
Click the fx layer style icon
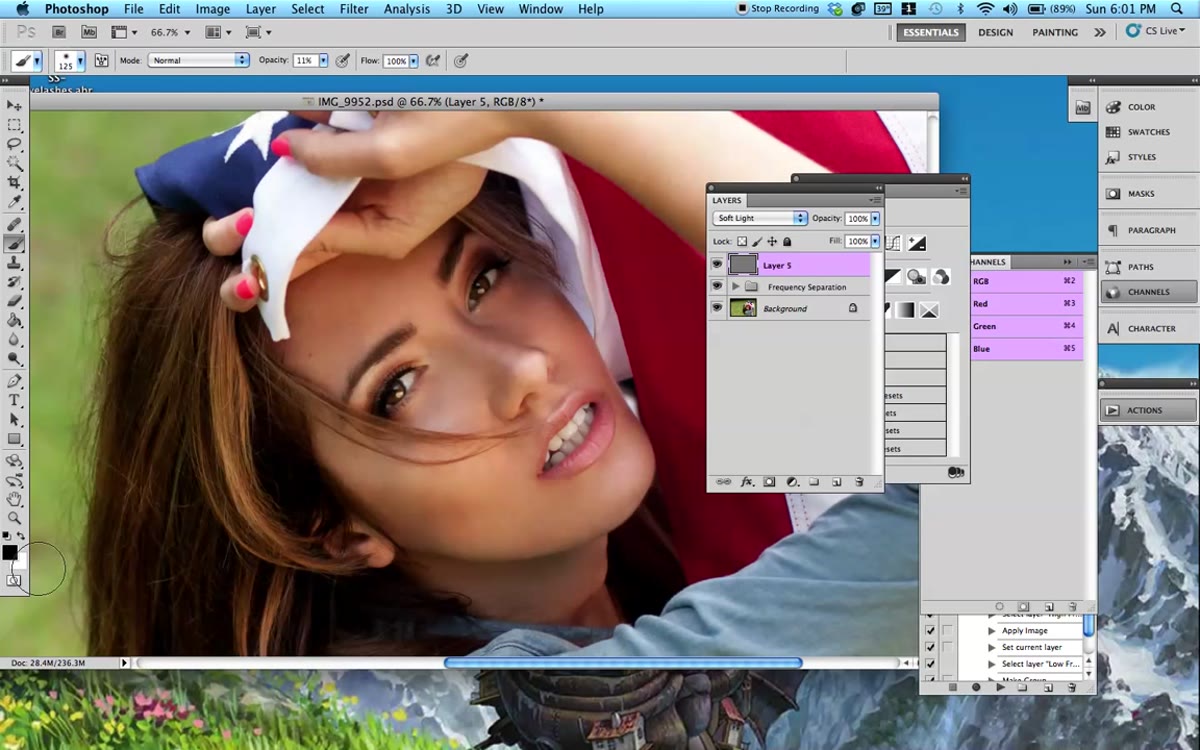[x=747, y=482]
